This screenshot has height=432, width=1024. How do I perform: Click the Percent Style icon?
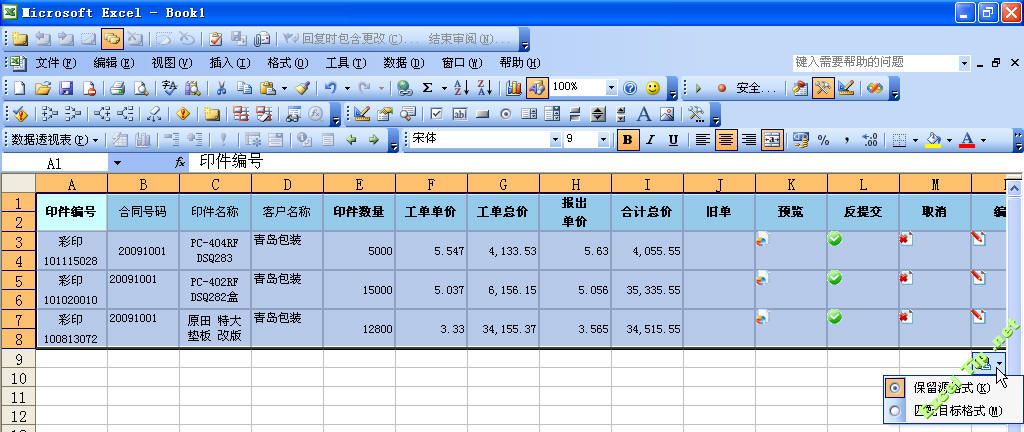coord(823,140)
